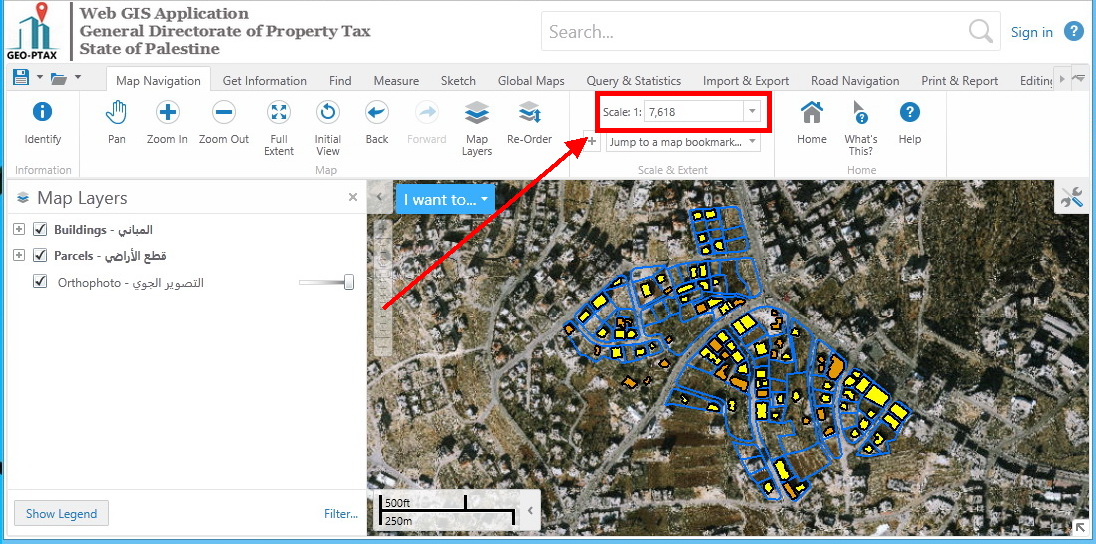
Task: Go to Home from the toolbar
Action: (x=812, y=123)
